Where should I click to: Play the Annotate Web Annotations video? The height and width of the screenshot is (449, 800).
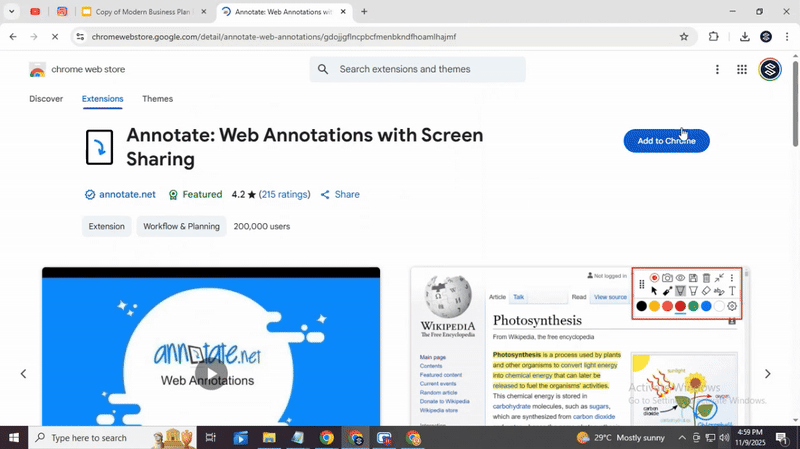click(211, 374)
